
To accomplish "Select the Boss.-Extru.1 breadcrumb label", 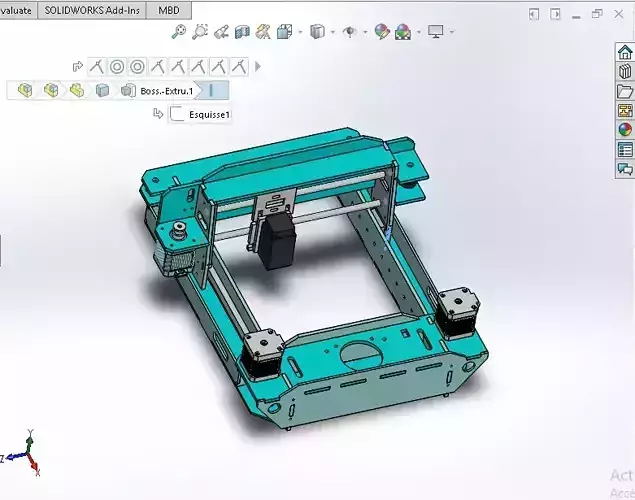I will tap(166, 91).
